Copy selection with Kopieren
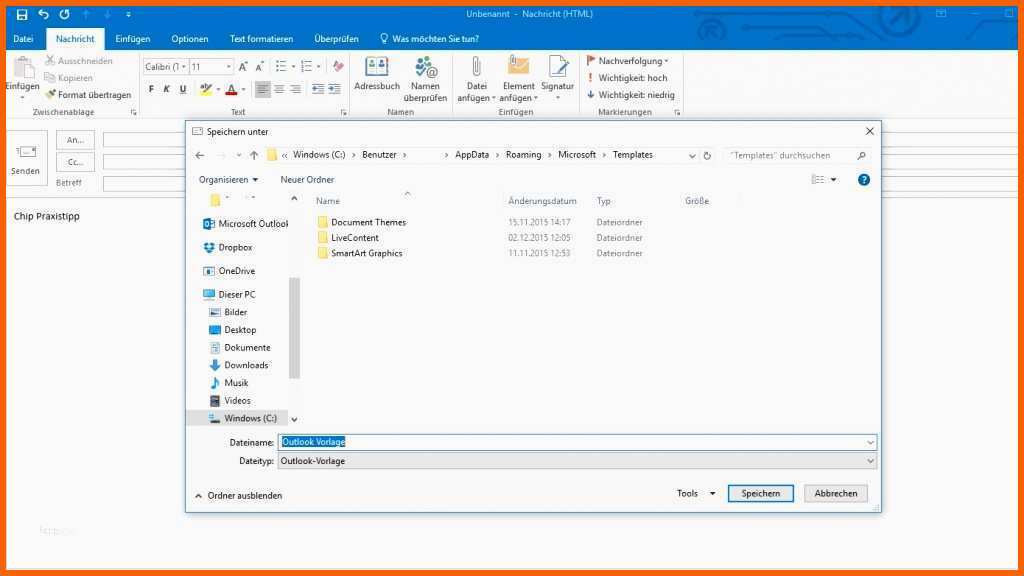The width and height of the screenshot is (1024, 576). (69, 78)
